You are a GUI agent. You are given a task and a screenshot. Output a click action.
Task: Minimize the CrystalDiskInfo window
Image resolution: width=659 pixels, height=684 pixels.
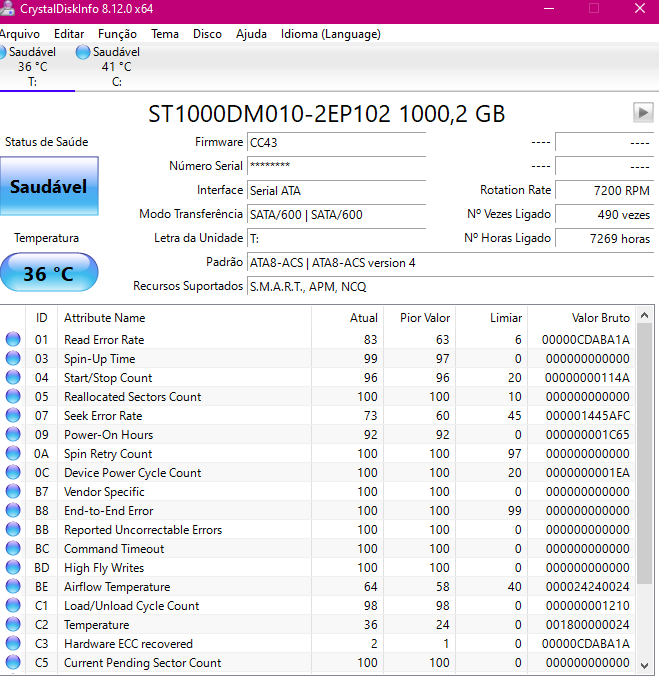(x=549, y=8)
